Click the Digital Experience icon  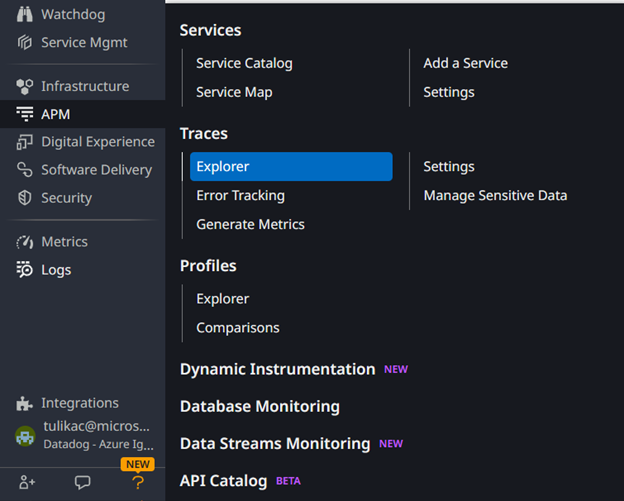25,142
